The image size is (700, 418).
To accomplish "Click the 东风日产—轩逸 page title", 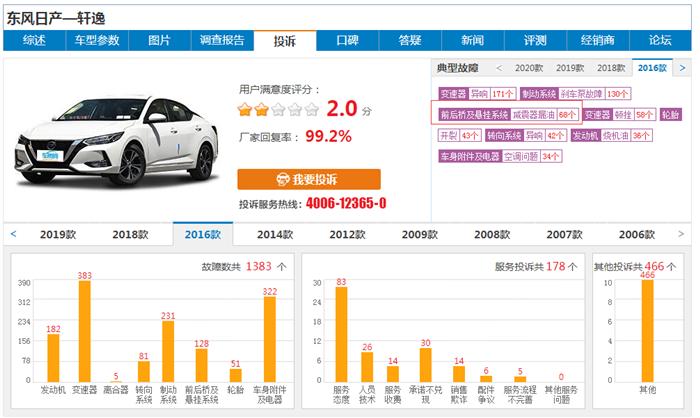I will 56,18.
